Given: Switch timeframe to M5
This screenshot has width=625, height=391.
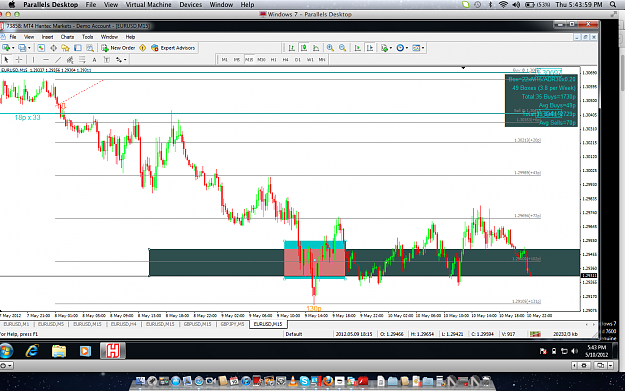Looking at the screenshot, I should click(237, 60).
